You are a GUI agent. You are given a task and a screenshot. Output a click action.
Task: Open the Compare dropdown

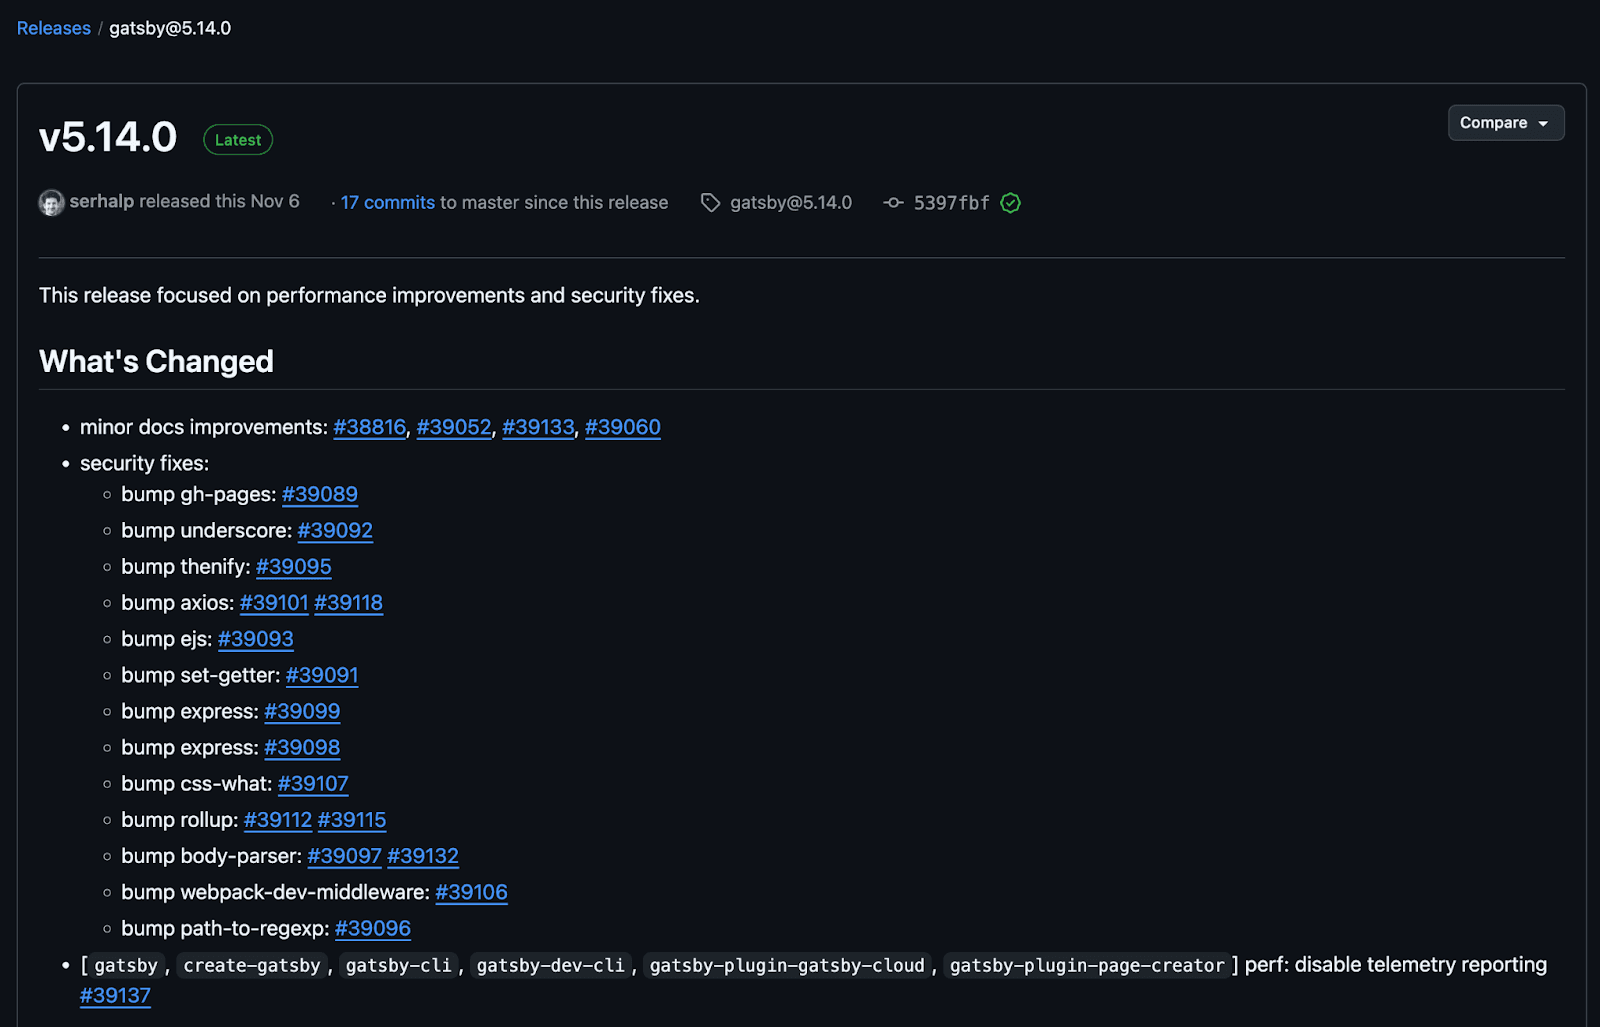point(1505,123)
